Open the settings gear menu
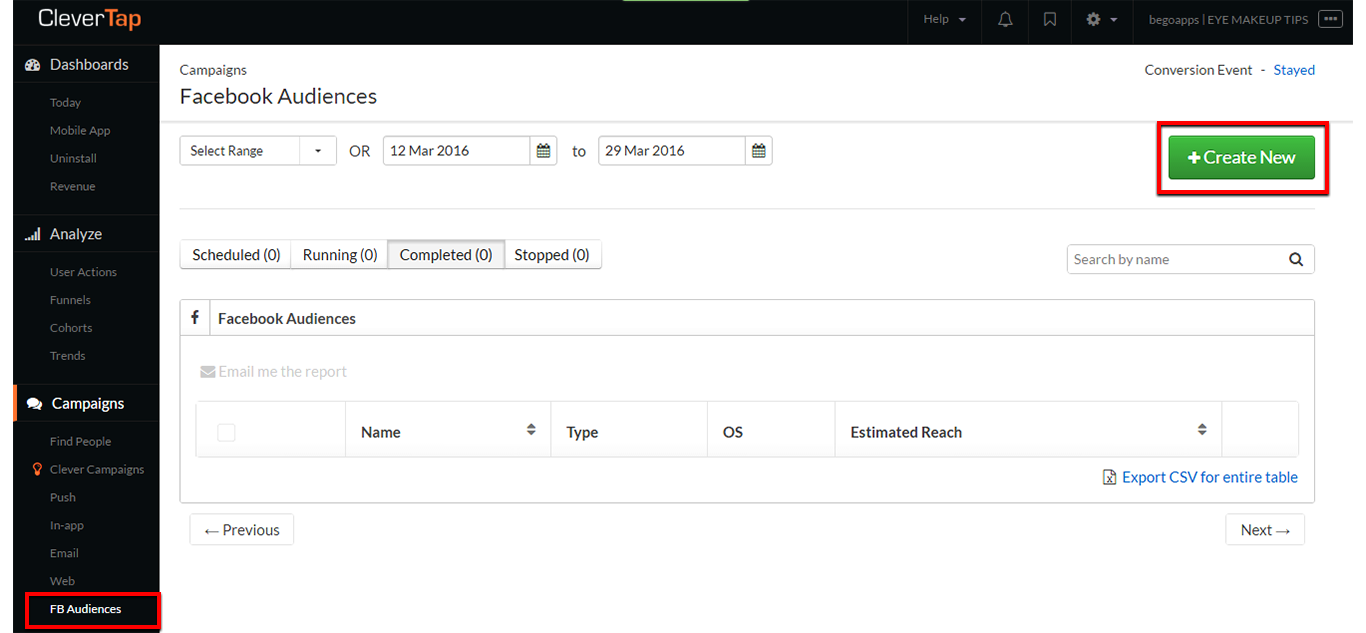This screenshot has width=1366, height=633. pyautogui.click(x=1102, y=19)
